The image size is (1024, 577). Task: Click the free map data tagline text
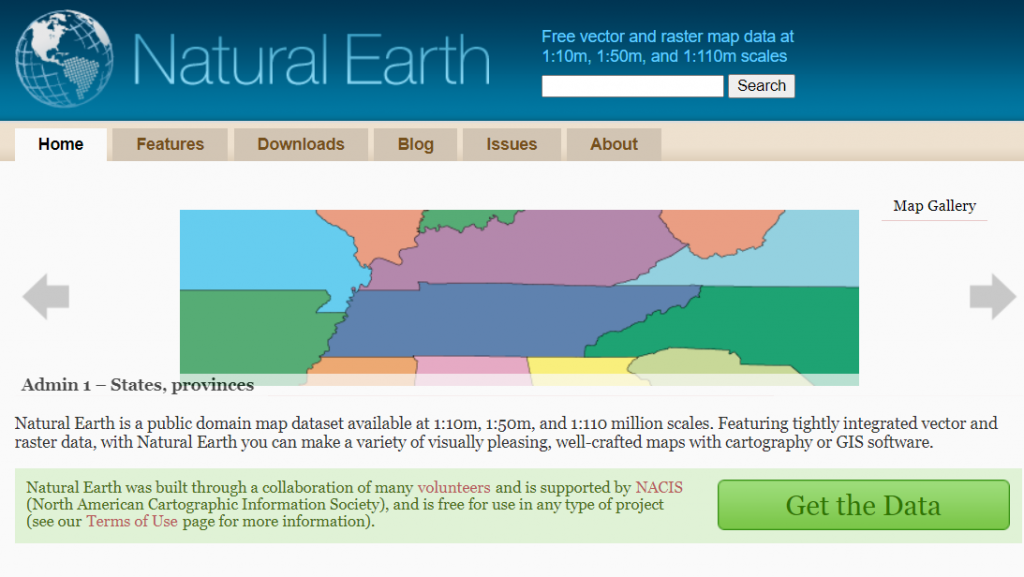[666, 46]
